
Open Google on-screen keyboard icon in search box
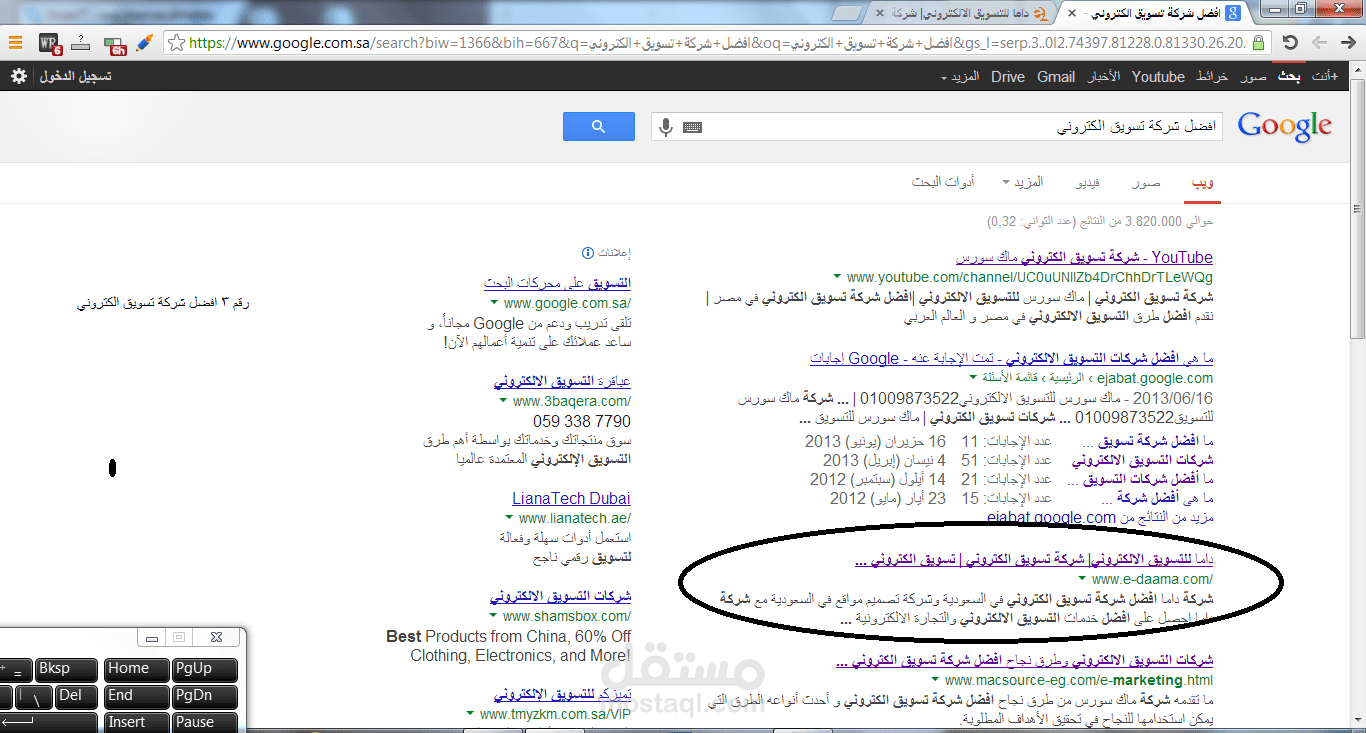[x=692, y=127]
